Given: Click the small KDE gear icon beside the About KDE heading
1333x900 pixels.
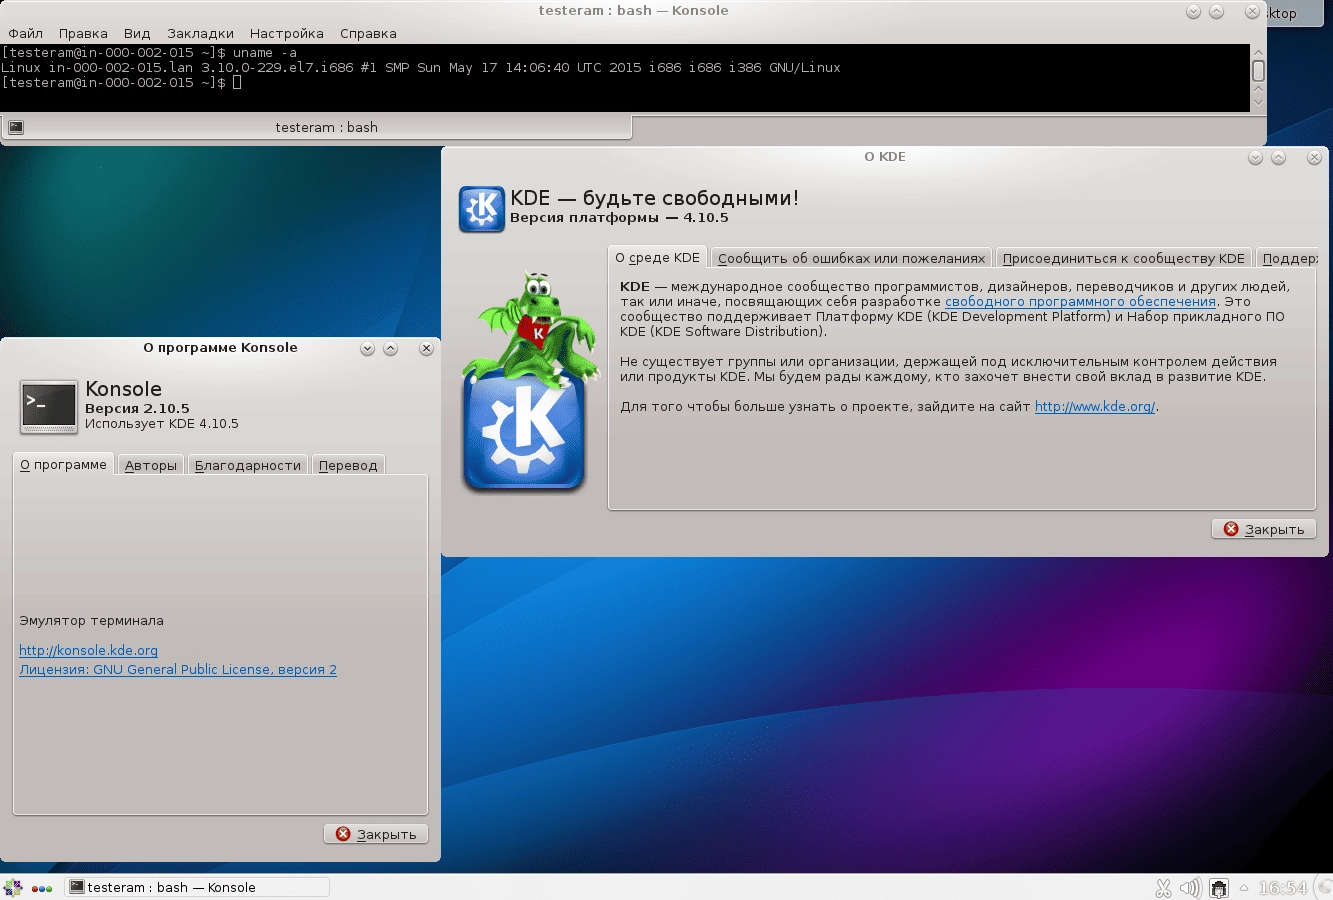Looking at the screenshot, I should pyautogui.click(x=482, y=209).
